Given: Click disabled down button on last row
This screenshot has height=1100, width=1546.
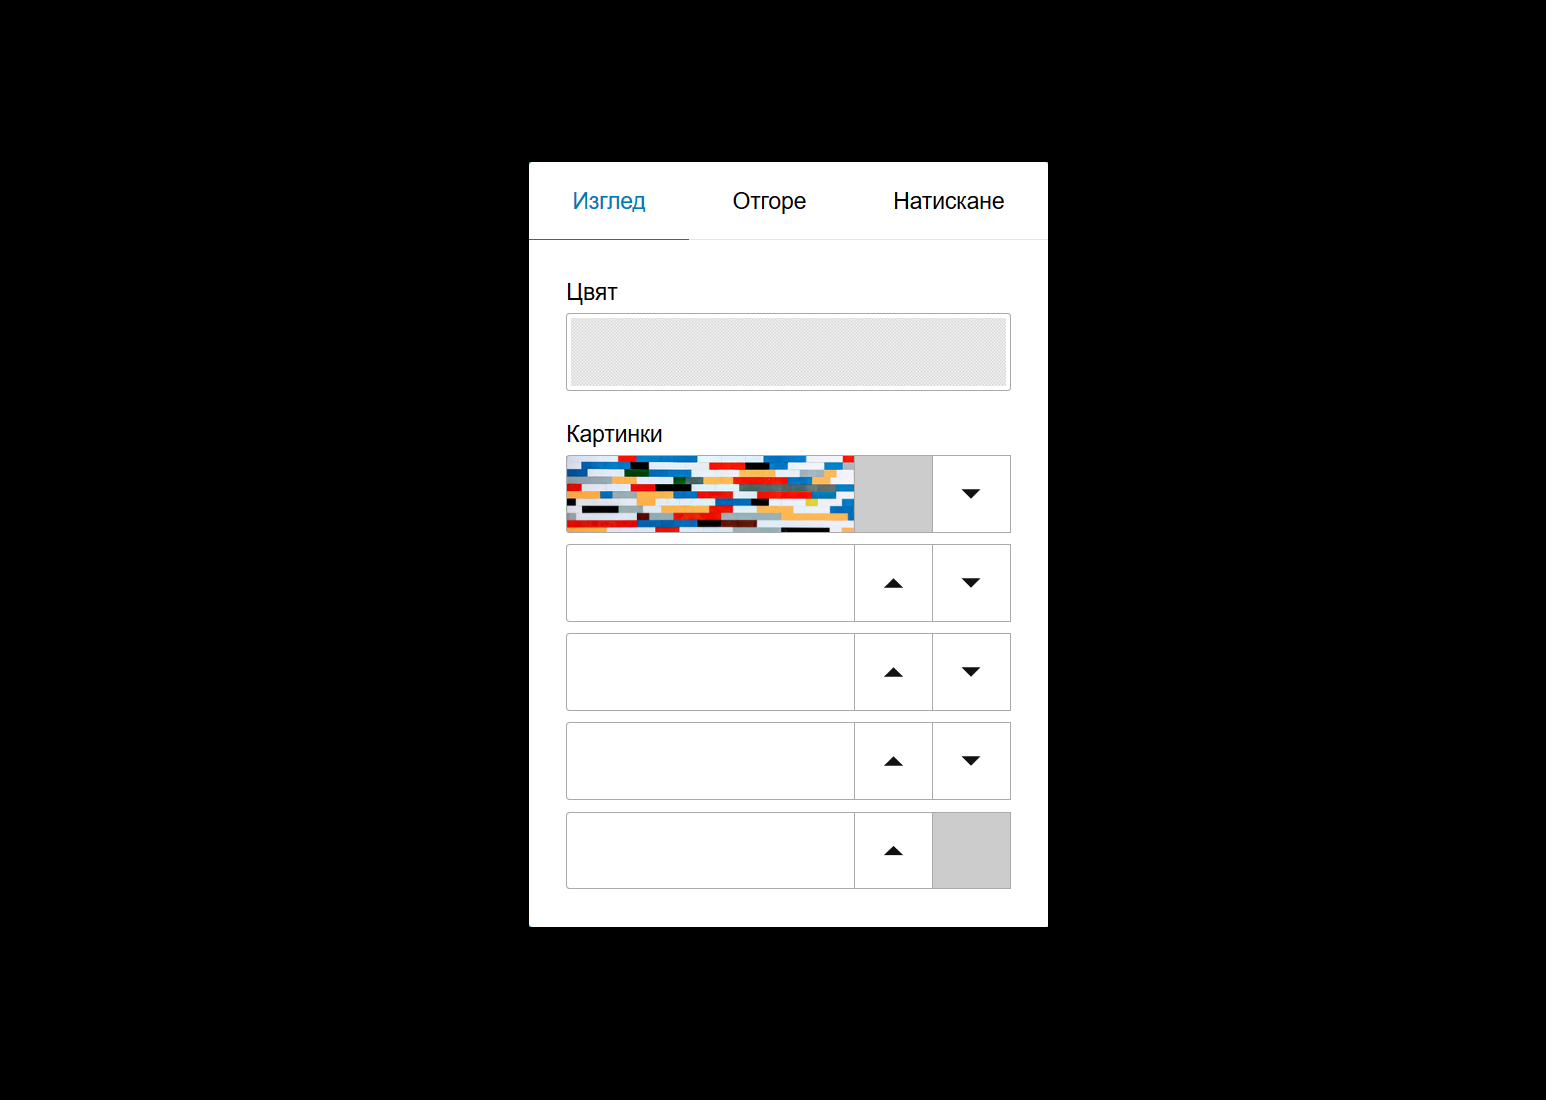Looking at the screenshot, I should pyautogui.click(x=971, y=850).
